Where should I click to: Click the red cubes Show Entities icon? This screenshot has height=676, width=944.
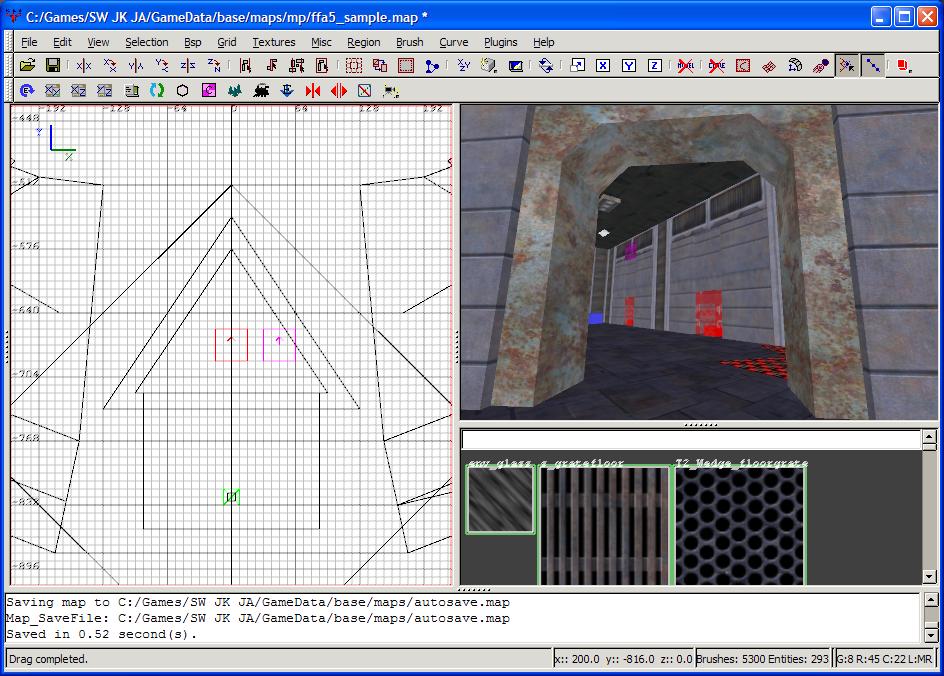(x=904, y=65)
